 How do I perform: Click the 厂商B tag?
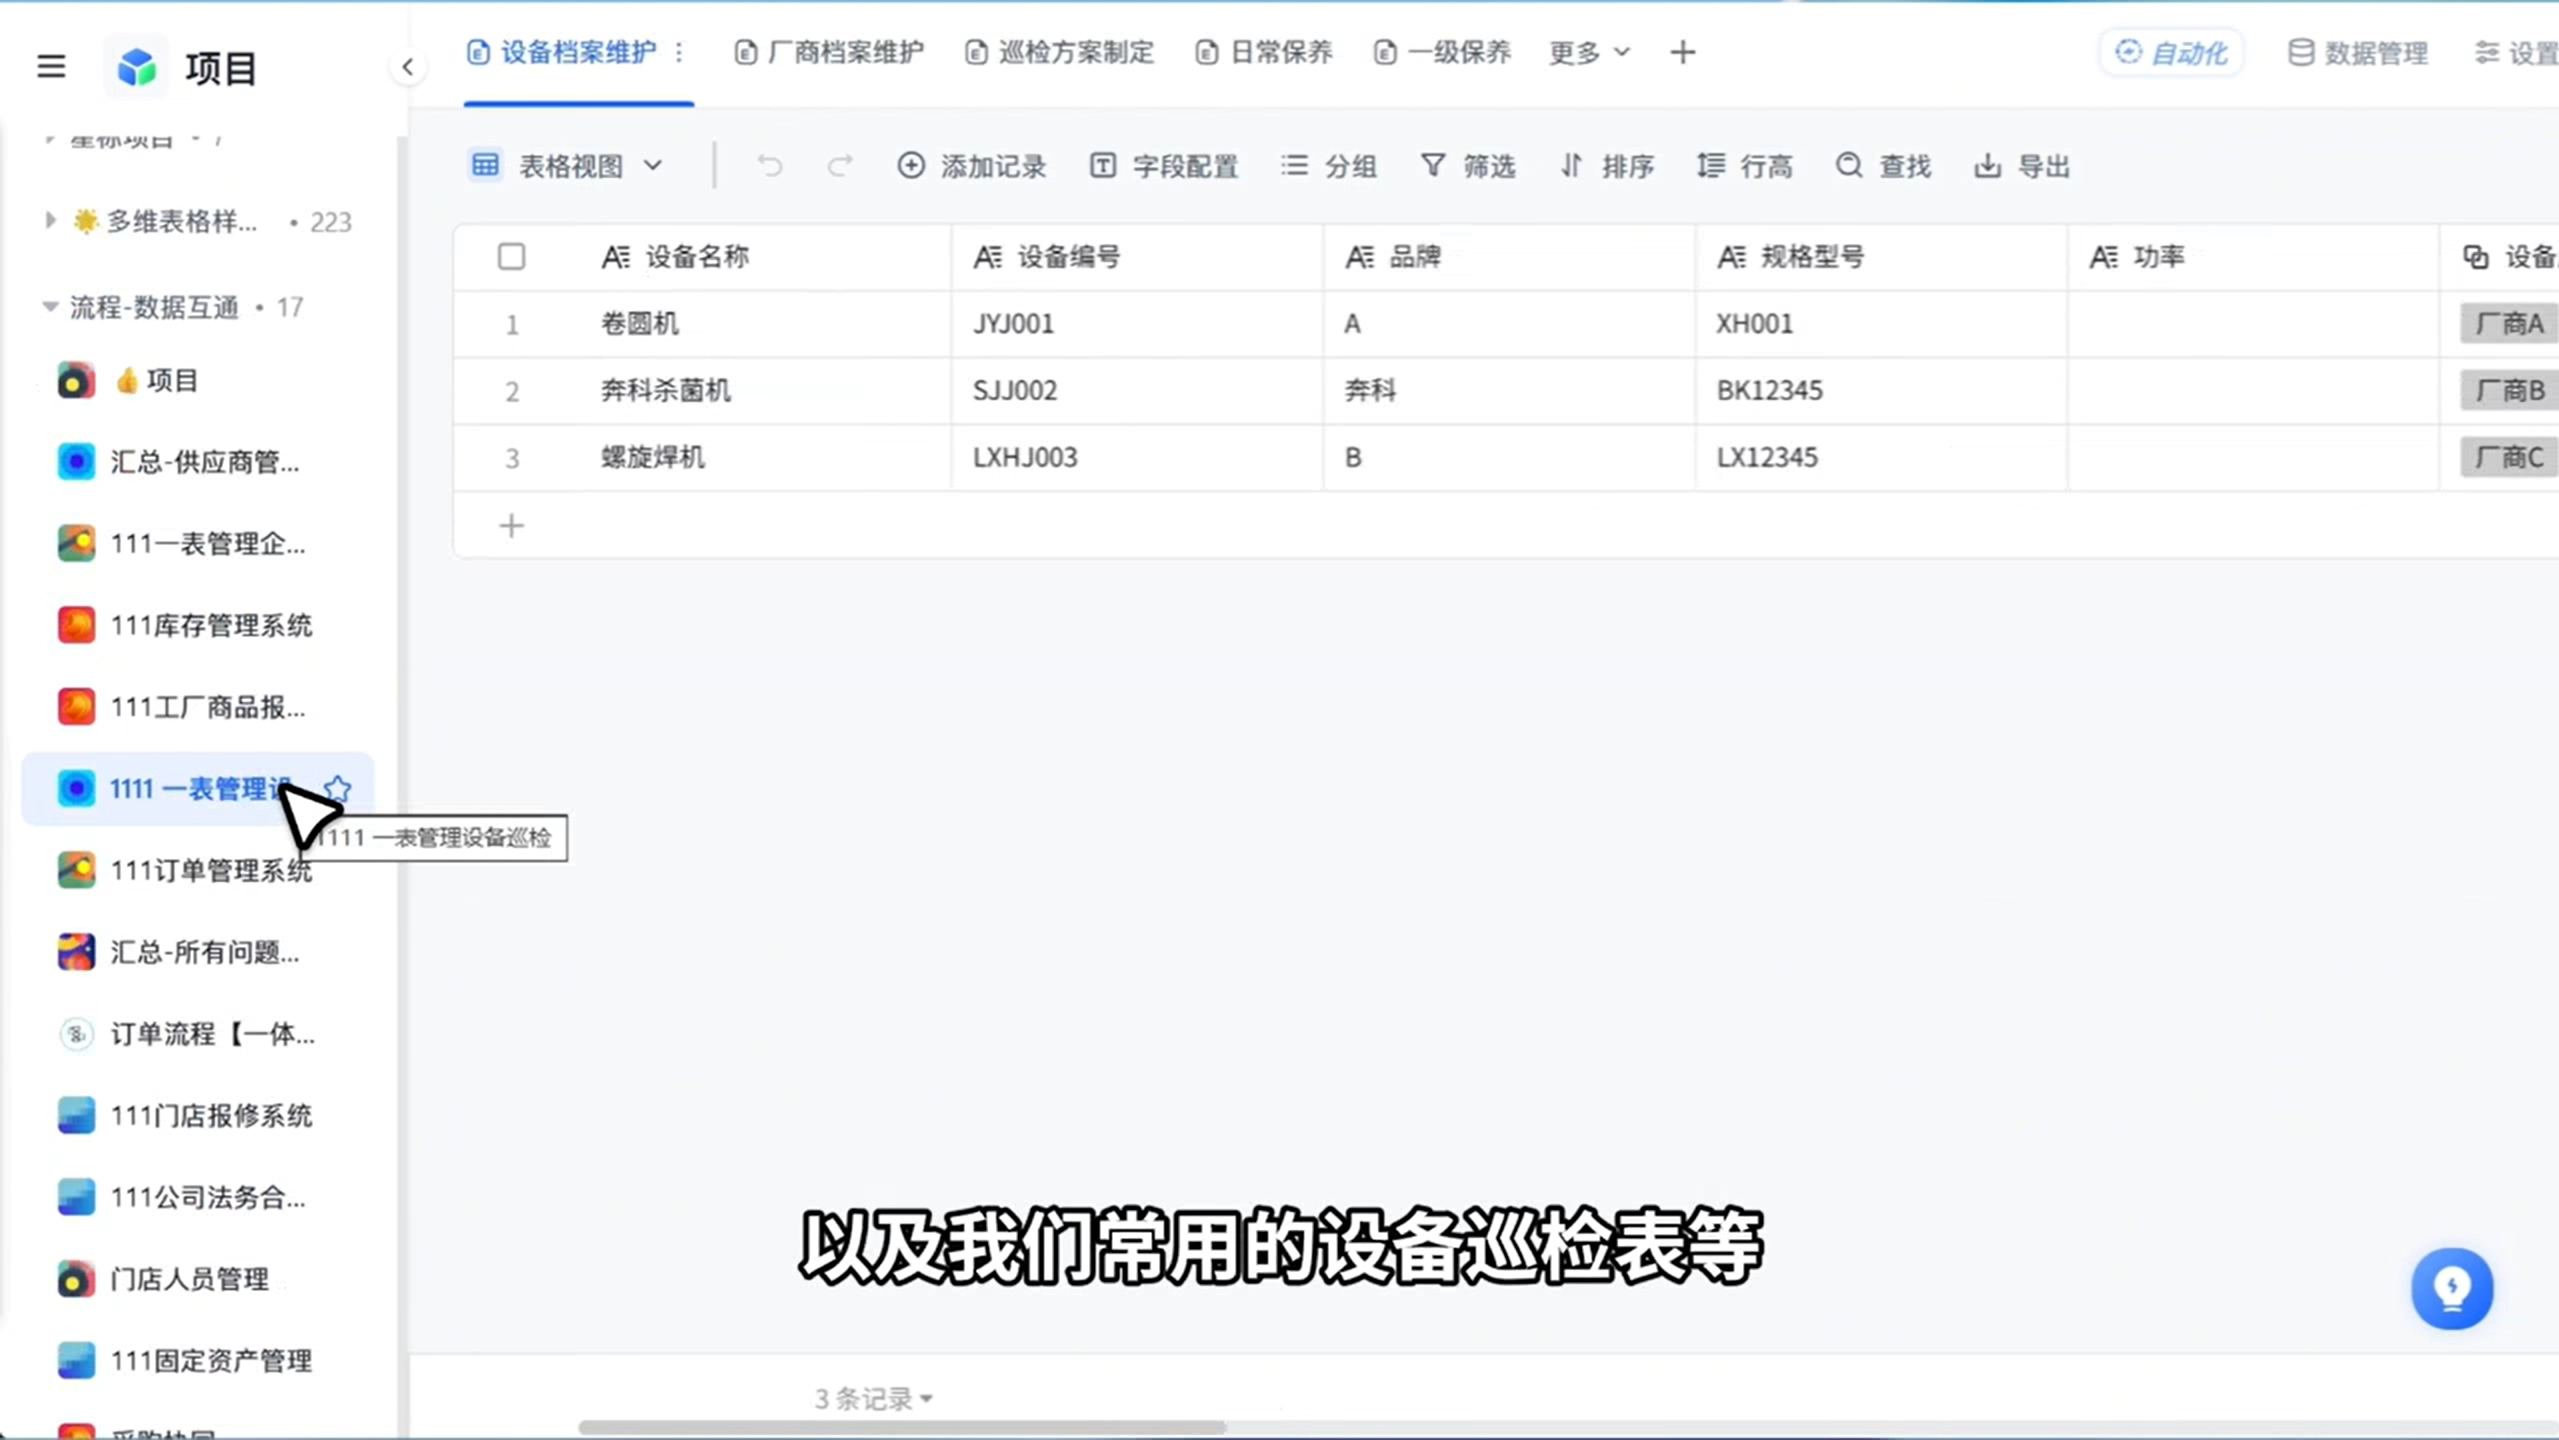pyautogui.click(x=2508, y=390)
